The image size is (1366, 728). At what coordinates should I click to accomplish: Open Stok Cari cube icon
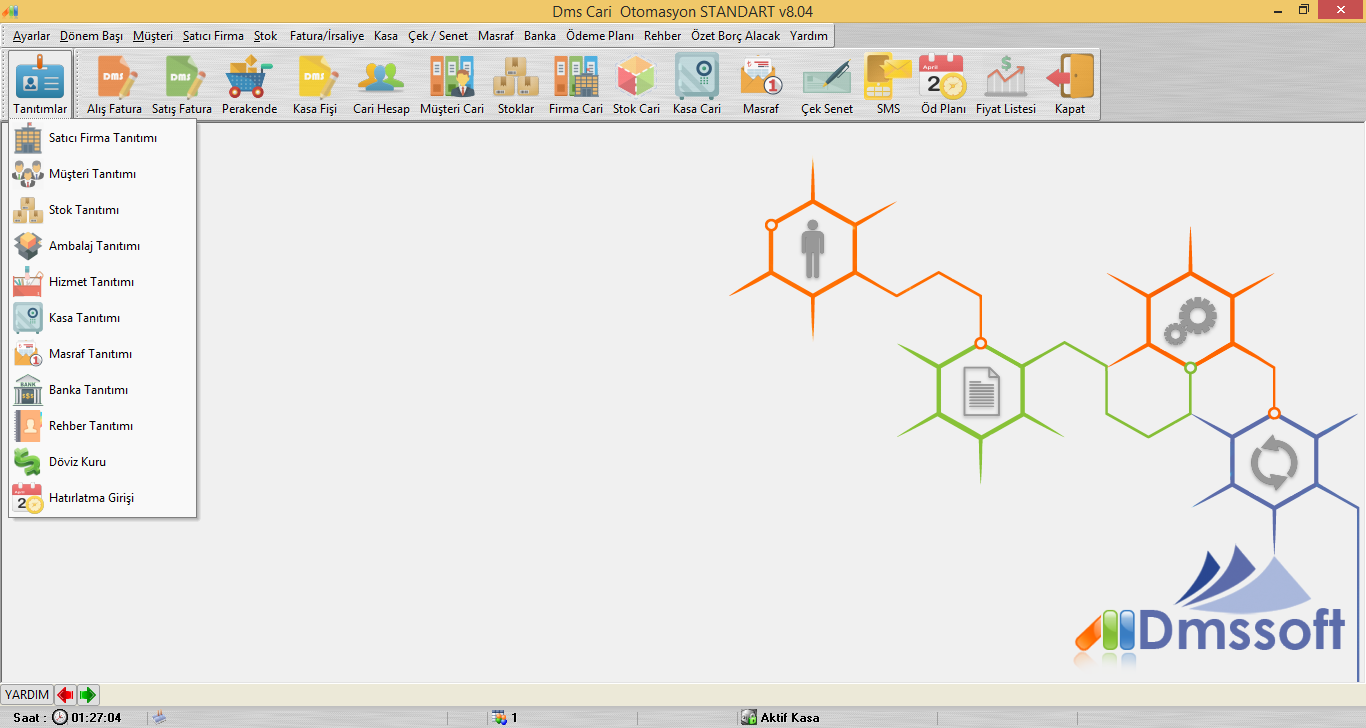pos(636,85)
